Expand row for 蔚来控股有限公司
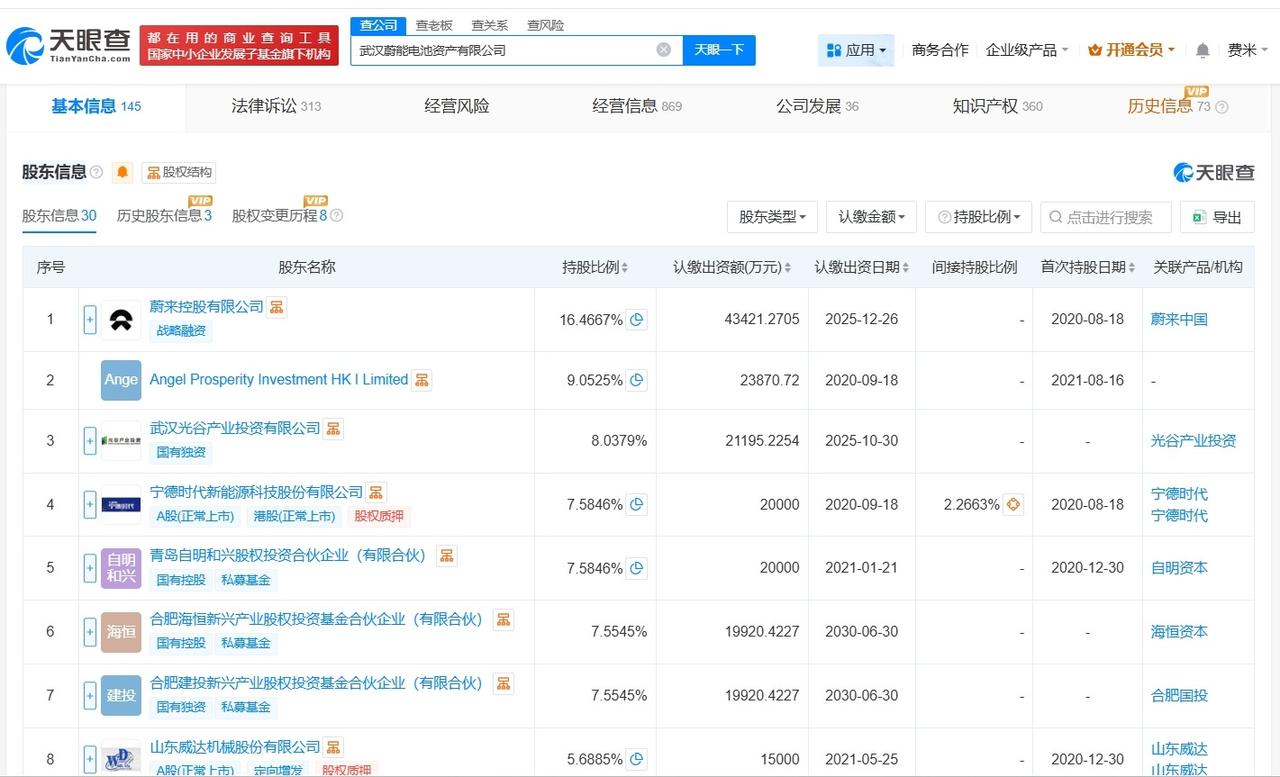Image resolution: width=1280 pixels, height=777 pixels. 90,320
